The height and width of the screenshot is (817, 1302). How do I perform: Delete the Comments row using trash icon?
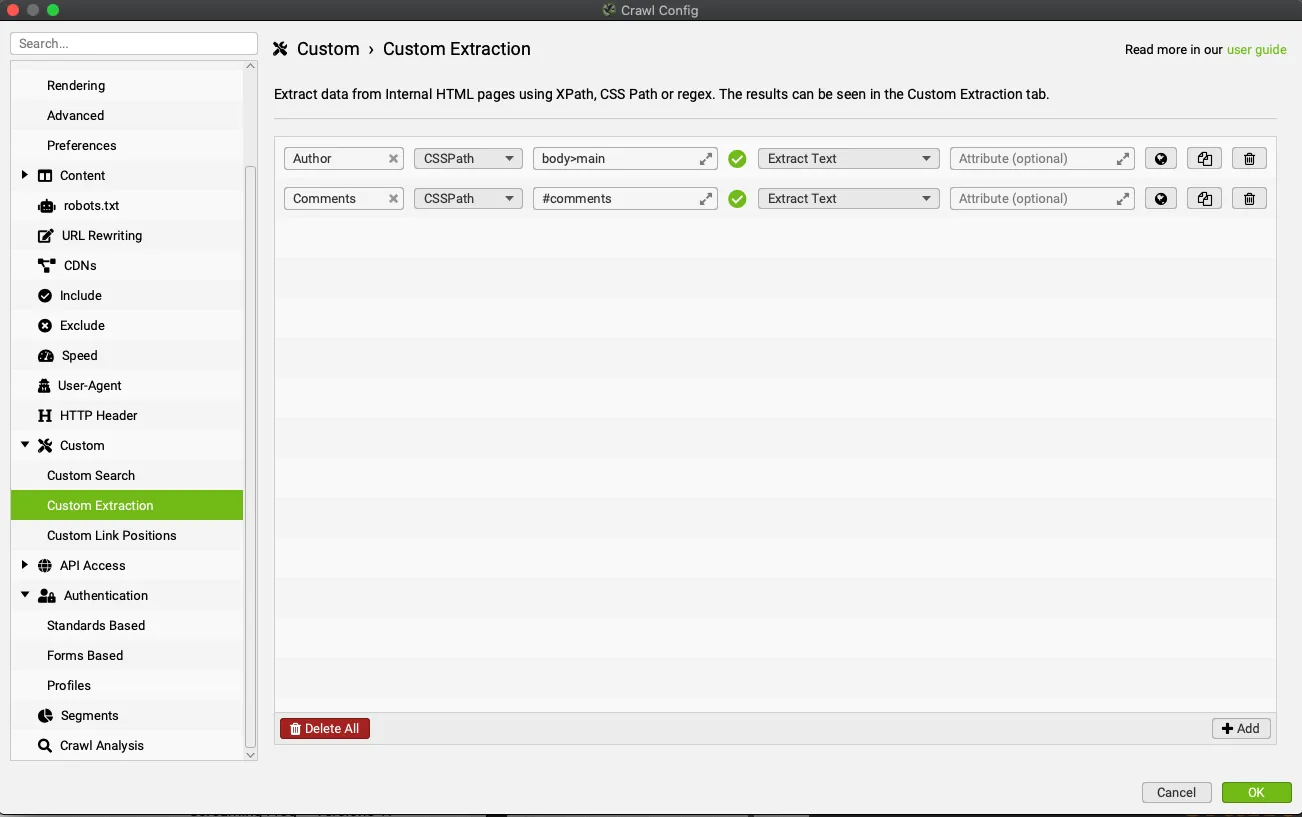click(x=1249, y=199)
